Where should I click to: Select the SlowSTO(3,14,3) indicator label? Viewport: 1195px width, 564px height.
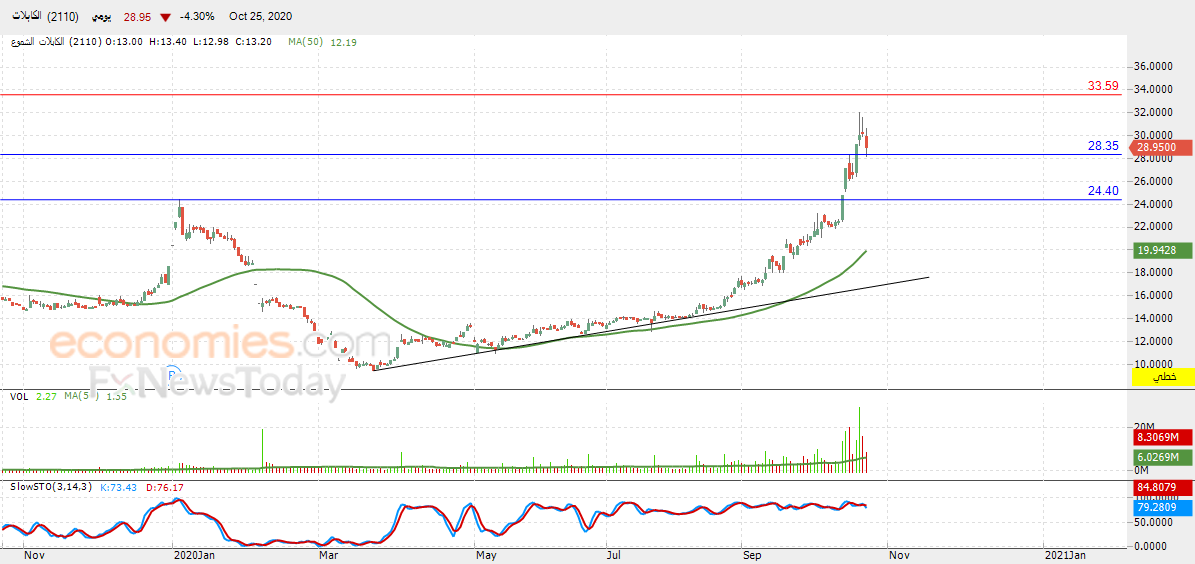[x=48, y=487]
